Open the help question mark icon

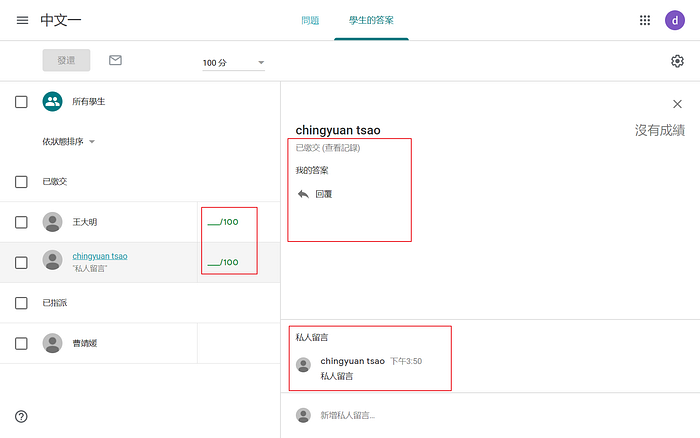pos(21,416)
